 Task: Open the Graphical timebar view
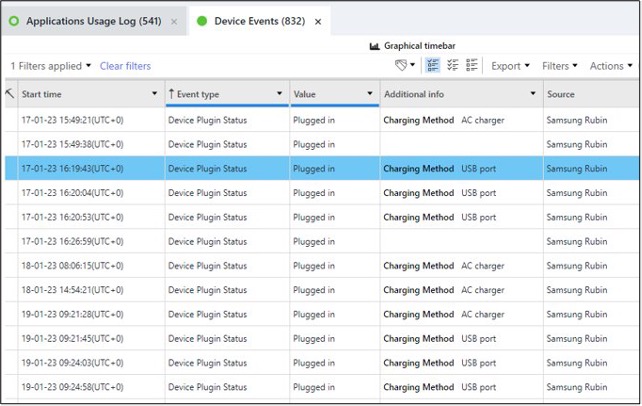412,46
